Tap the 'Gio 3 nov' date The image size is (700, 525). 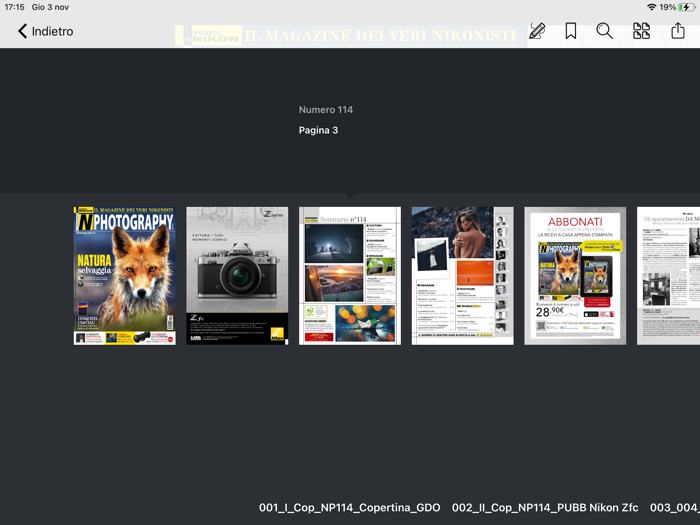click(50, 7)
